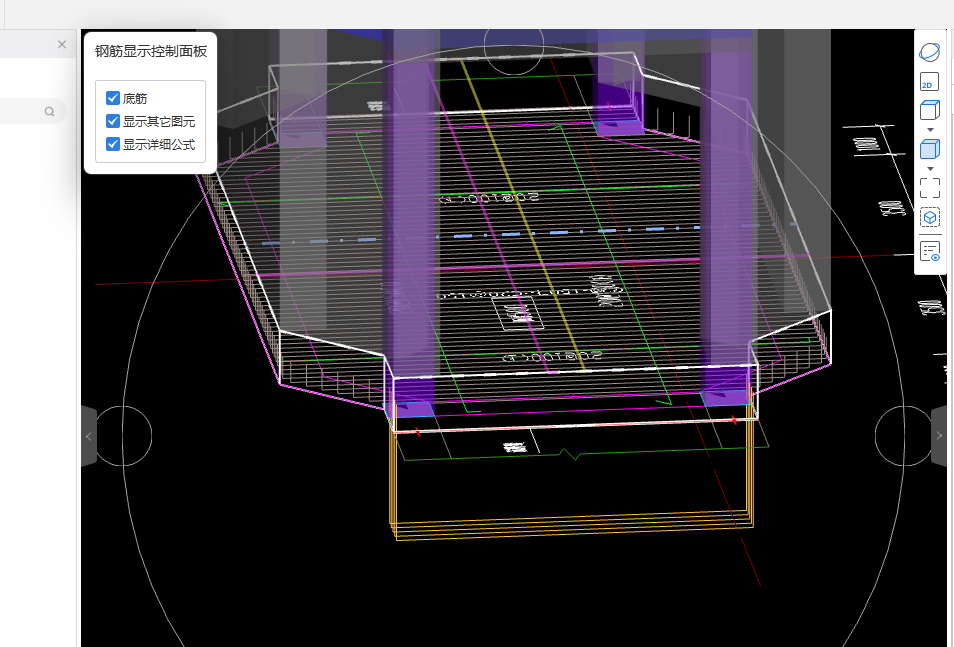Viewport: 954px width, 647px height.
Task: Click the 钢筋显示控制面板 title
Action: (151, 51)
